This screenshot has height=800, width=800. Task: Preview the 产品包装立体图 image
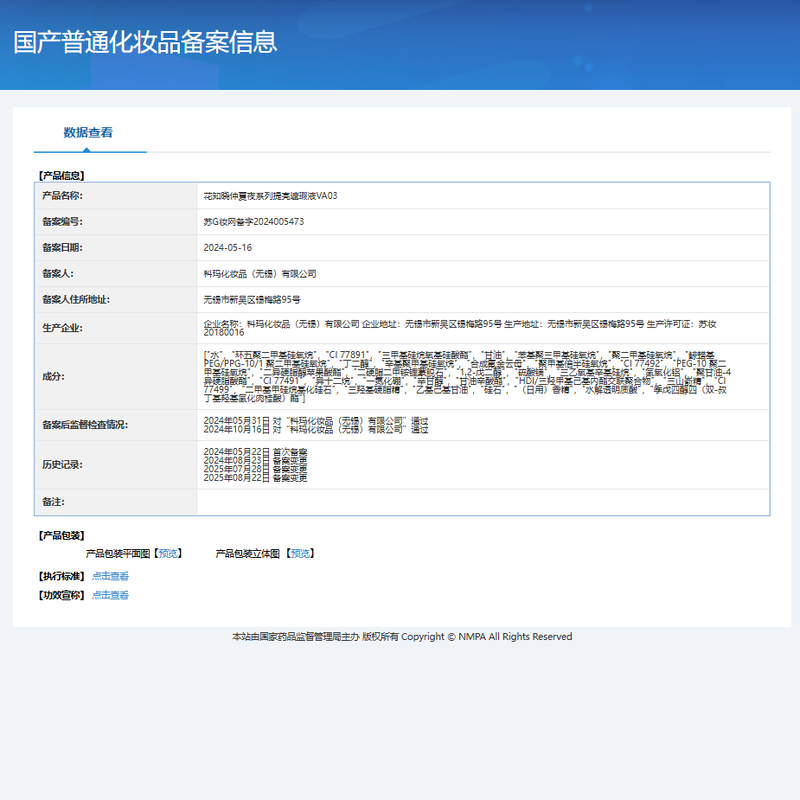click(299, 553)
